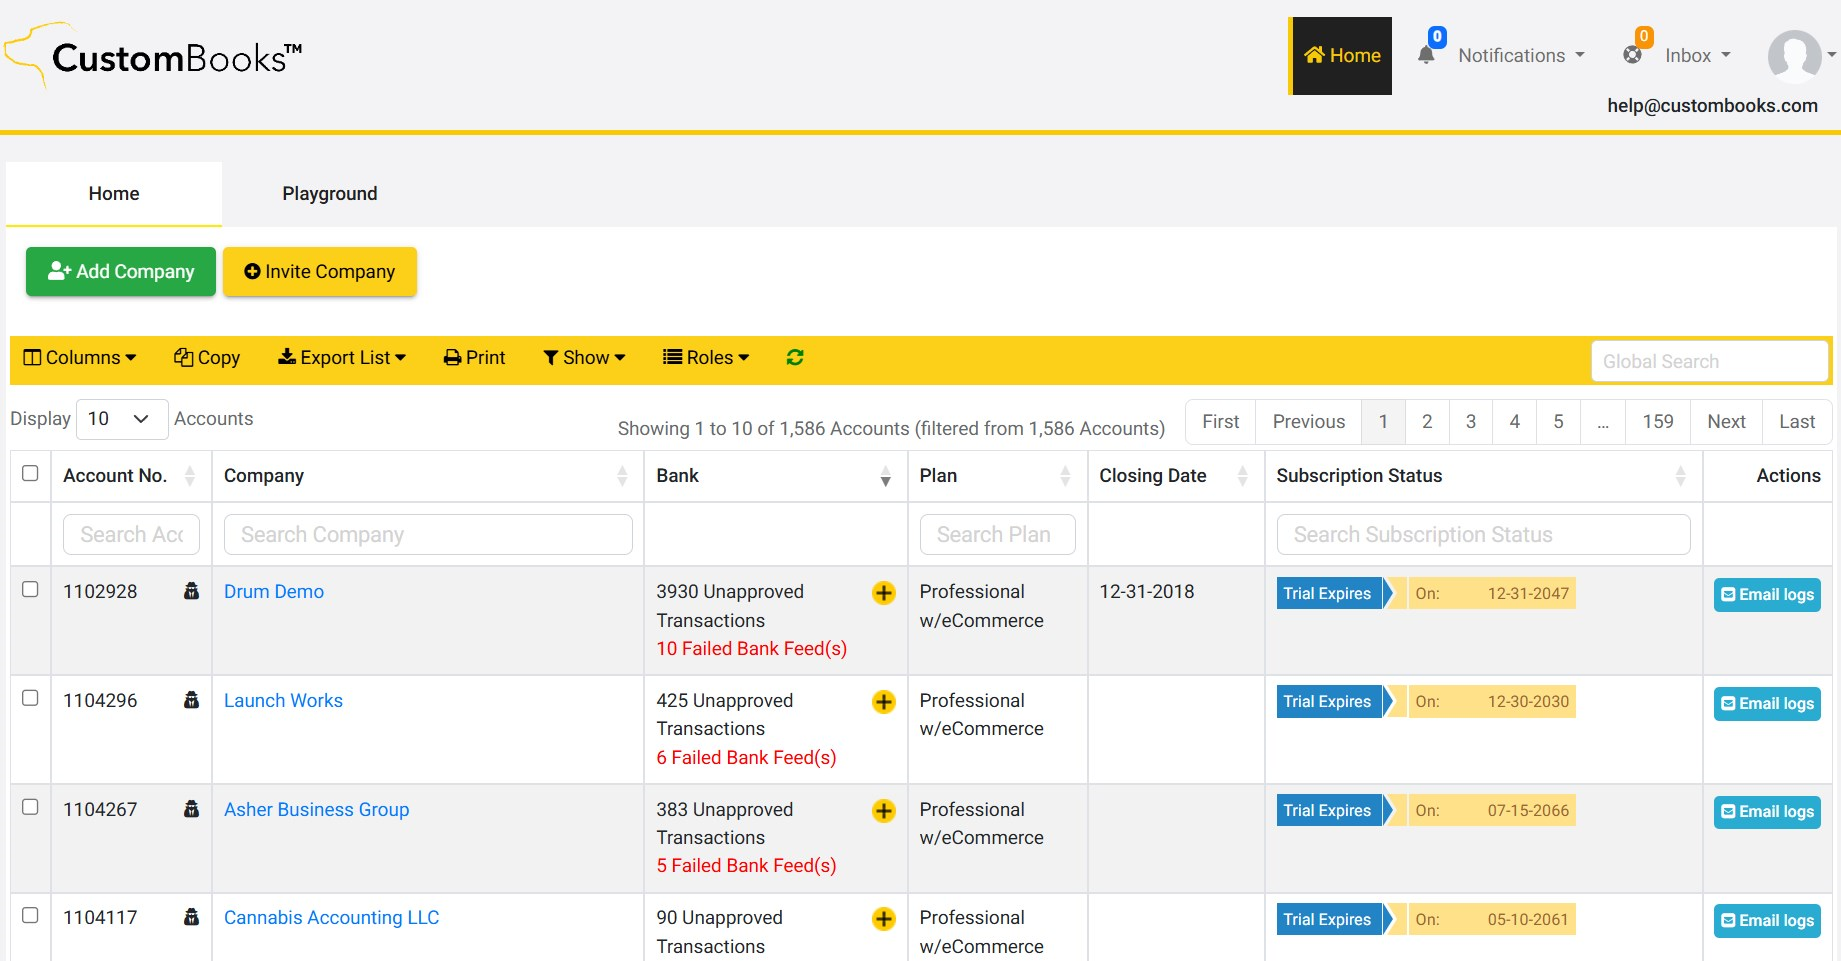Click plus icon beside 425 Unapproved Transactions

[883, 702]
